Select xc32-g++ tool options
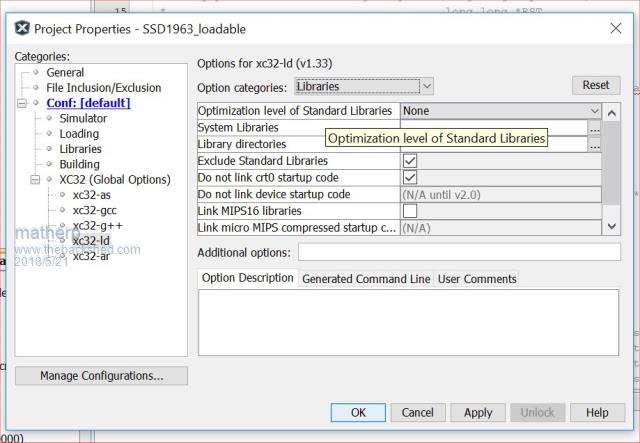 [98, 225]
